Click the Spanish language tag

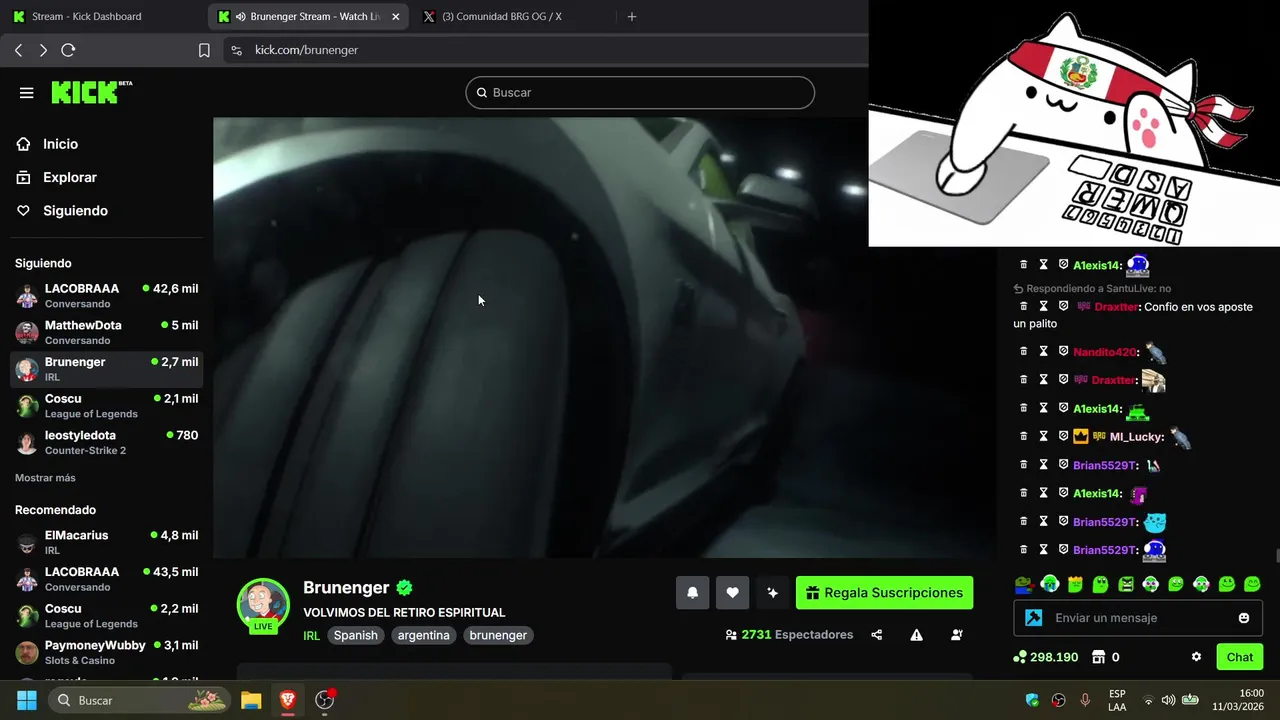tap(355, 635)
